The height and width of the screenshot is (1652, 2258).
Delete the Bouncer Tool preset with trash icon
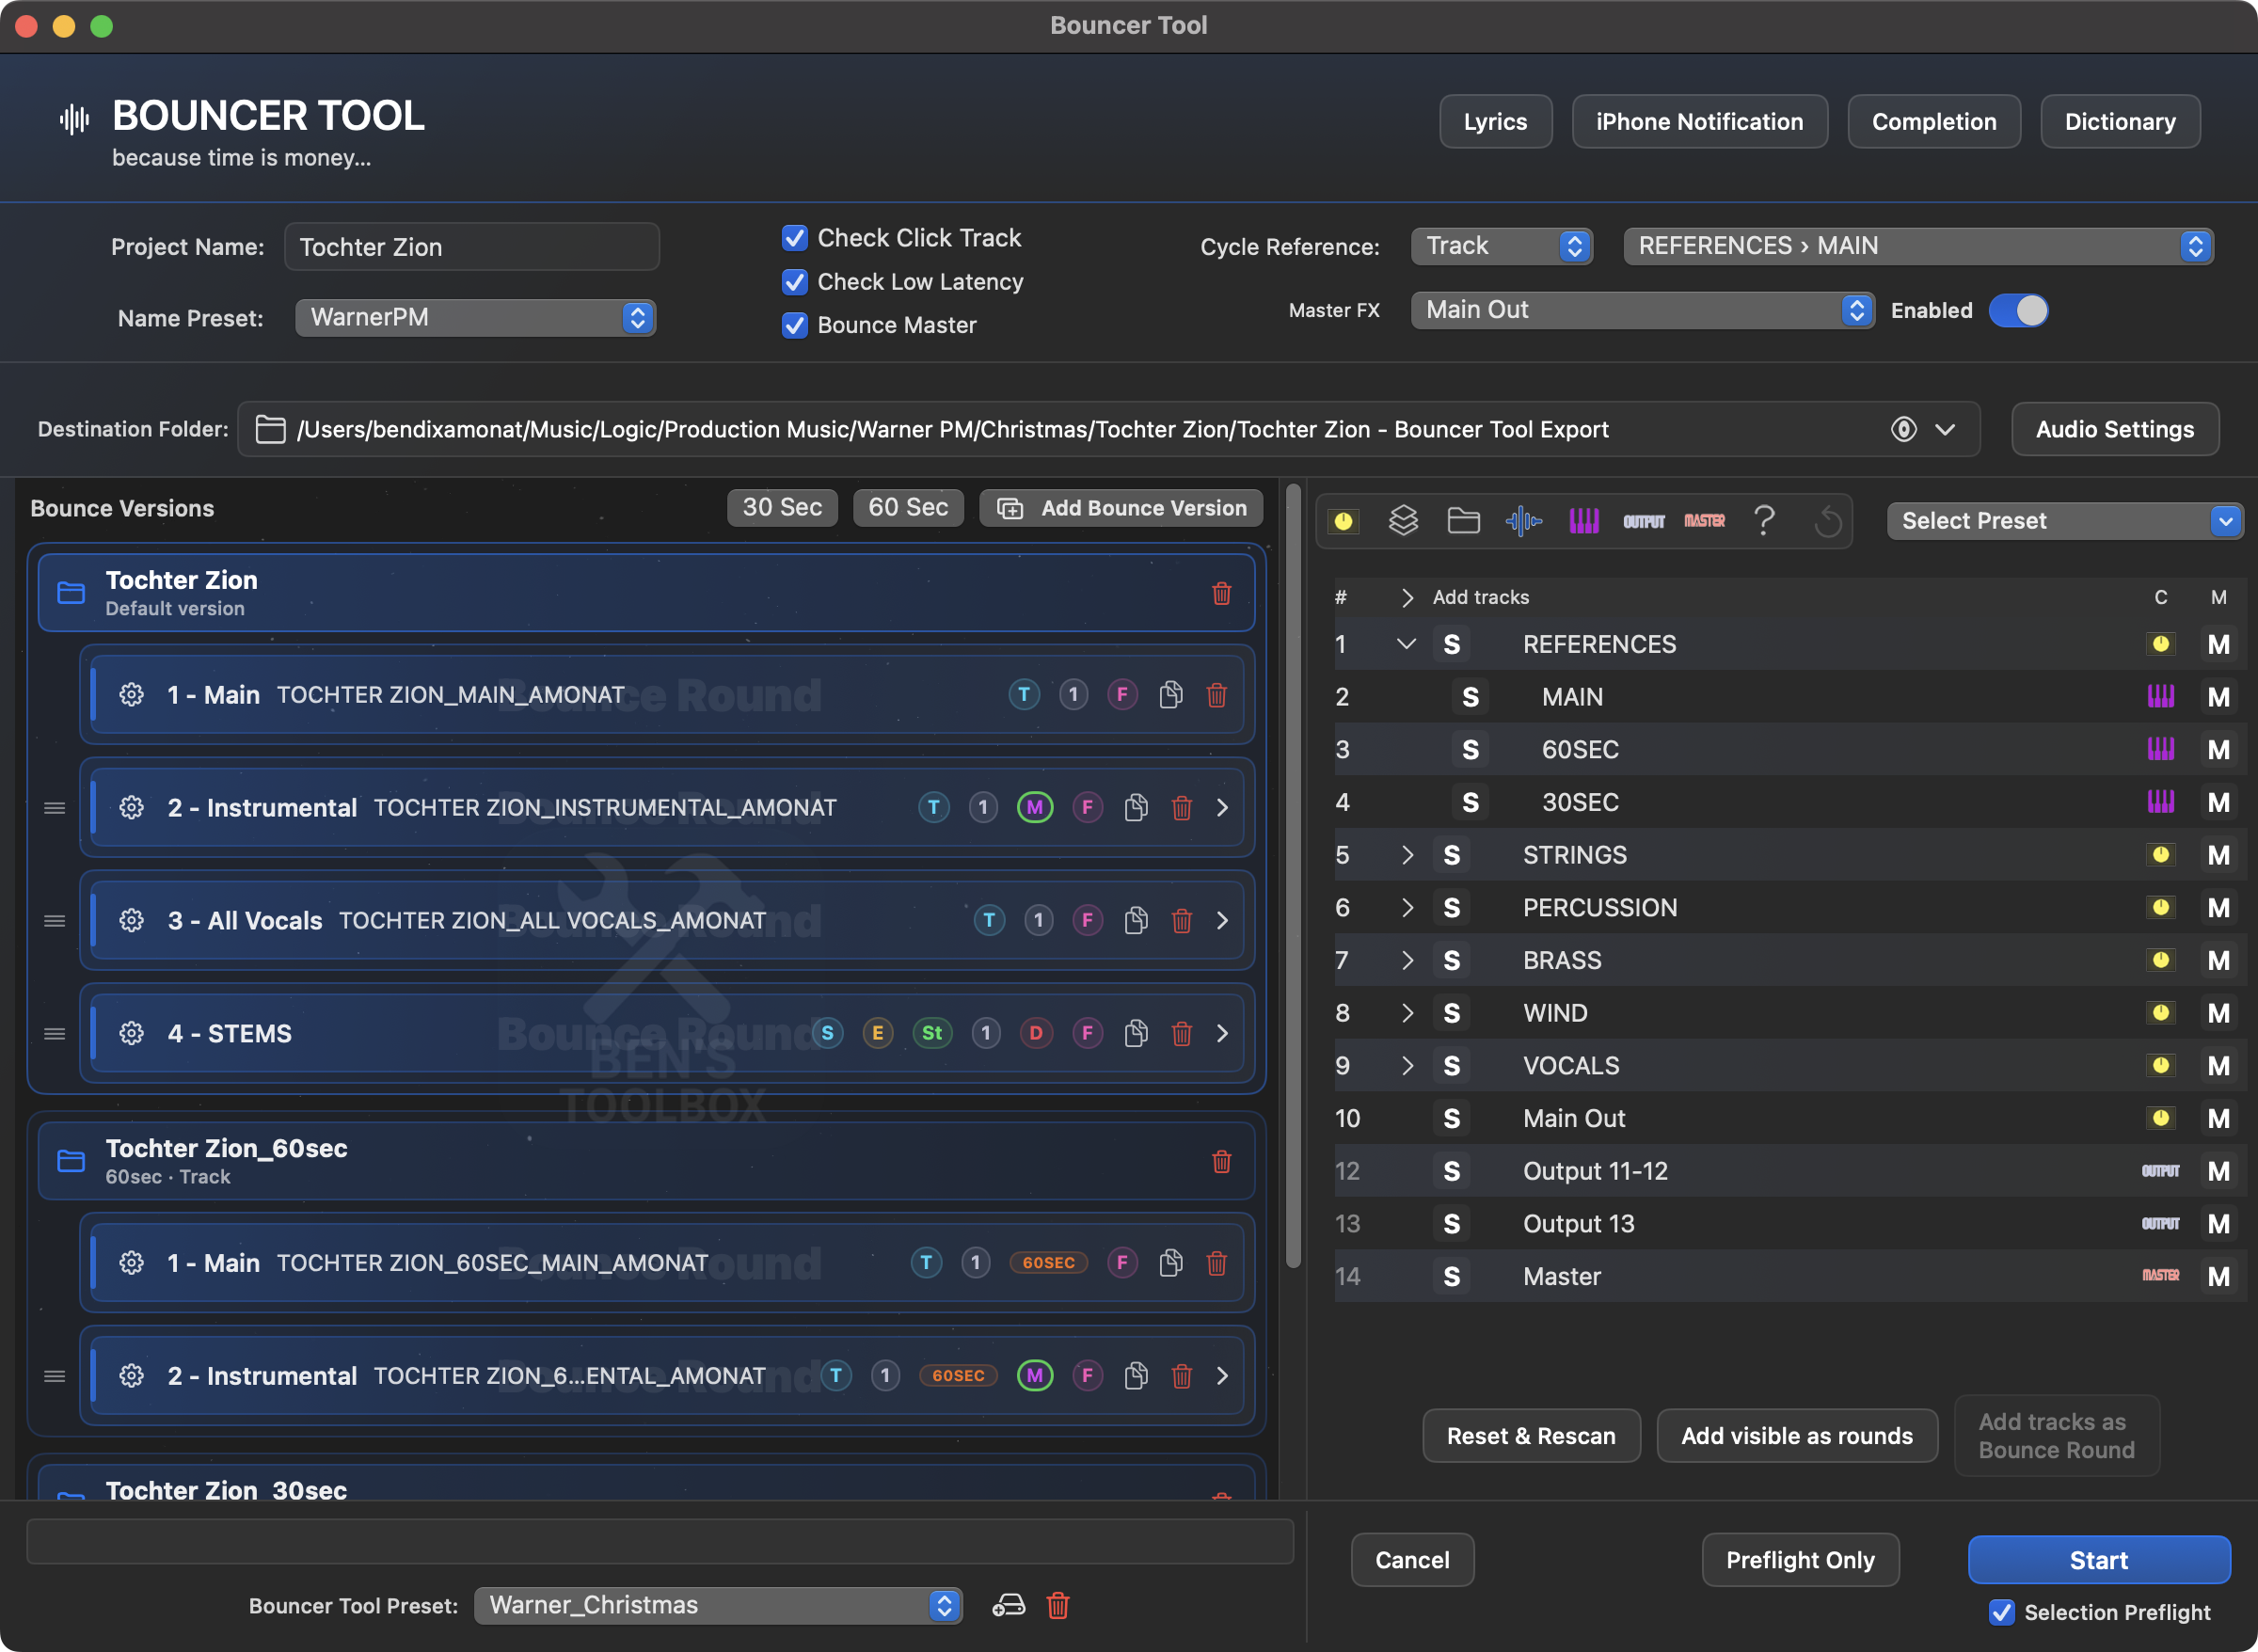(1057, 1605)
